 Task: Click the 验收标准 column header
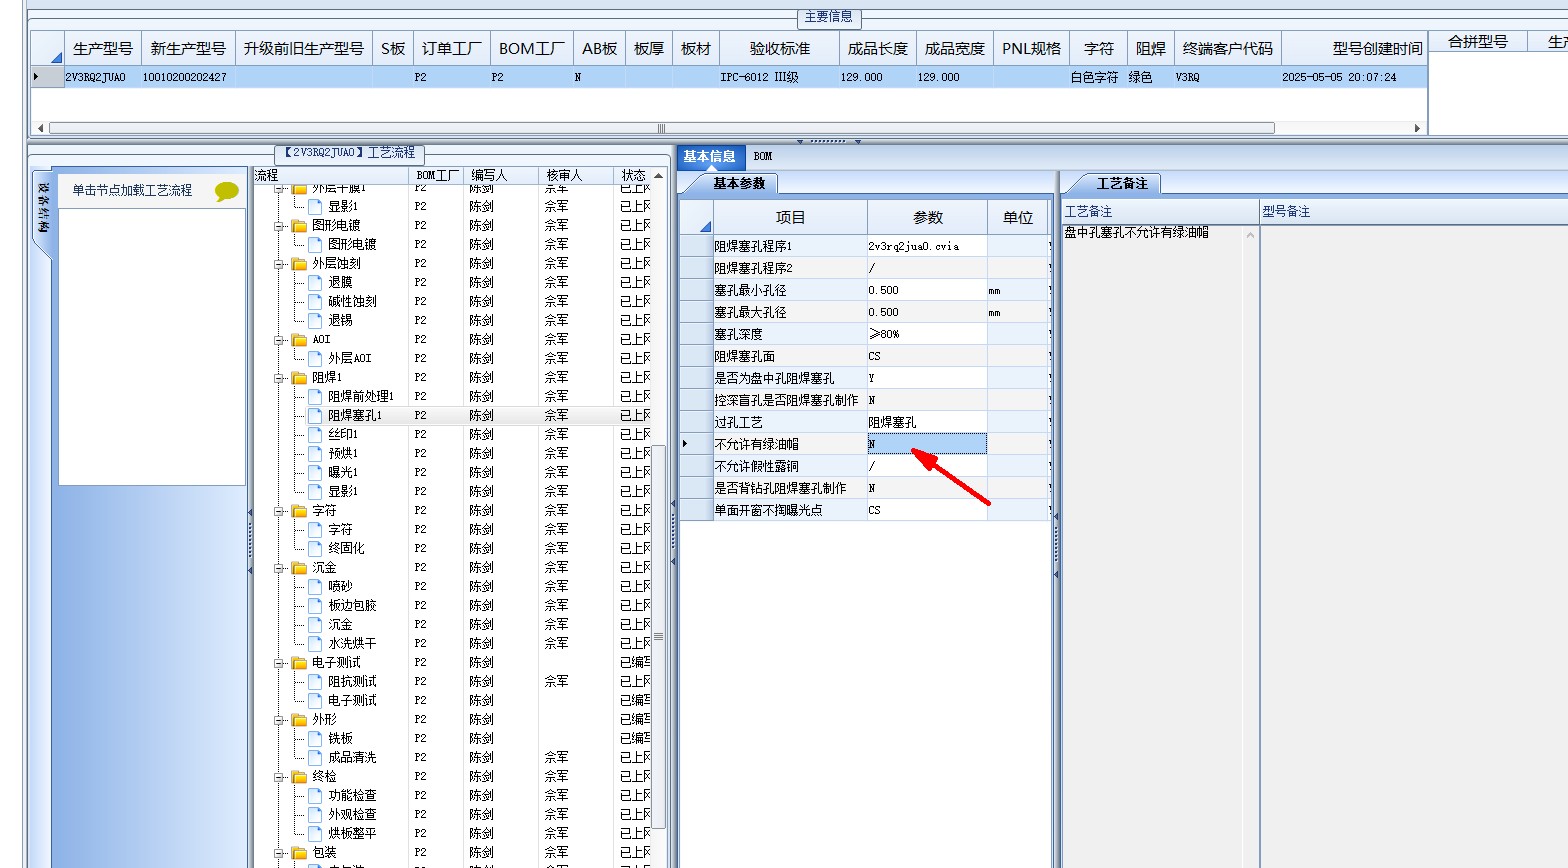(x=780, y=49)
